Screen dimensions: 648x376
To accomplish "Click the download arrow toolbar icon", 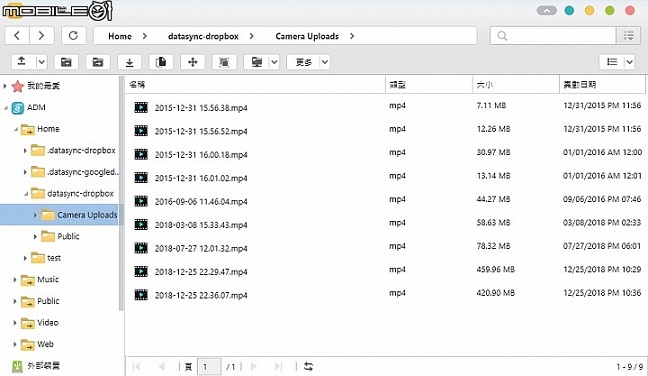I will pos(129,62).
